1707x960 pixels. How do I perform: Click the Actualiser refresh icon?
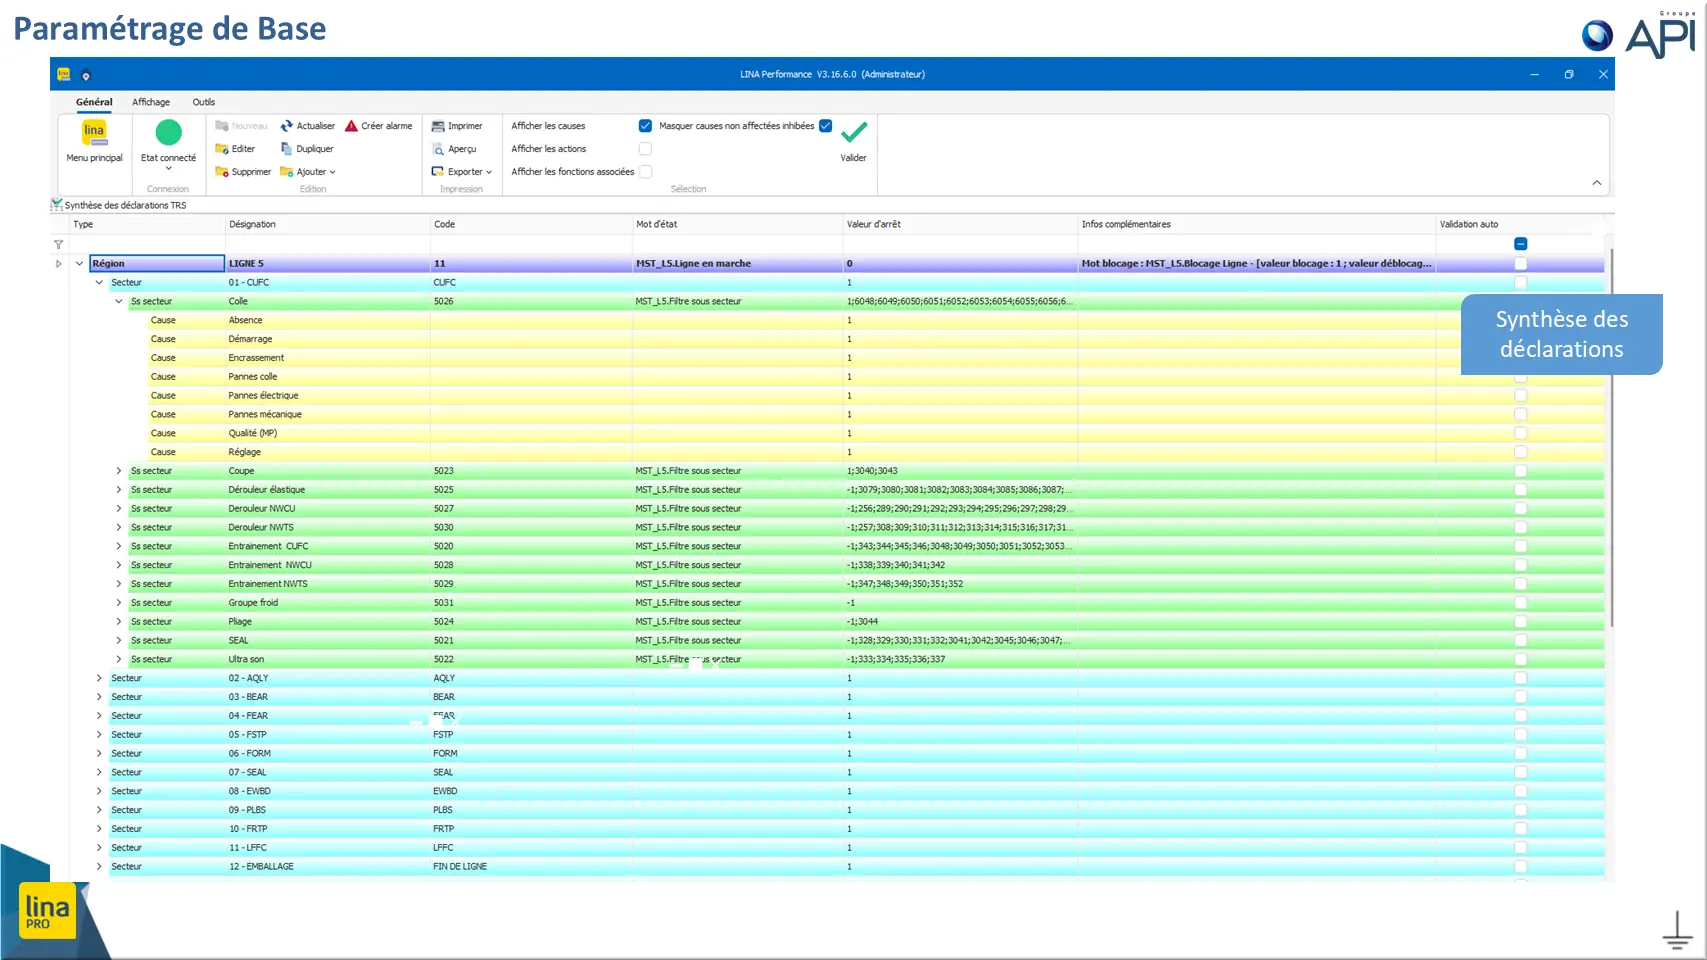tap(287, 126)
